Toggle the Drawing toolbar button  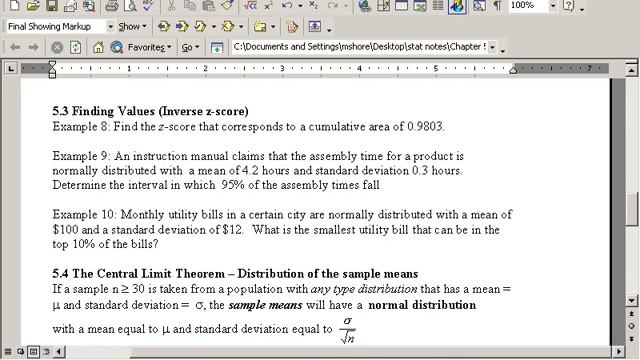pyautogui.click(x=457, y=6)
